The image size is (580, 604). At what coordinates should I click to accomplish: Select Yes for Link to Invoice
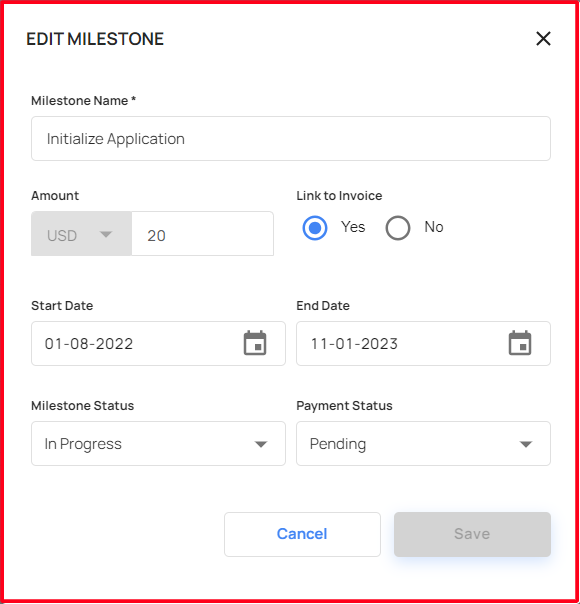tap(315, 228)
